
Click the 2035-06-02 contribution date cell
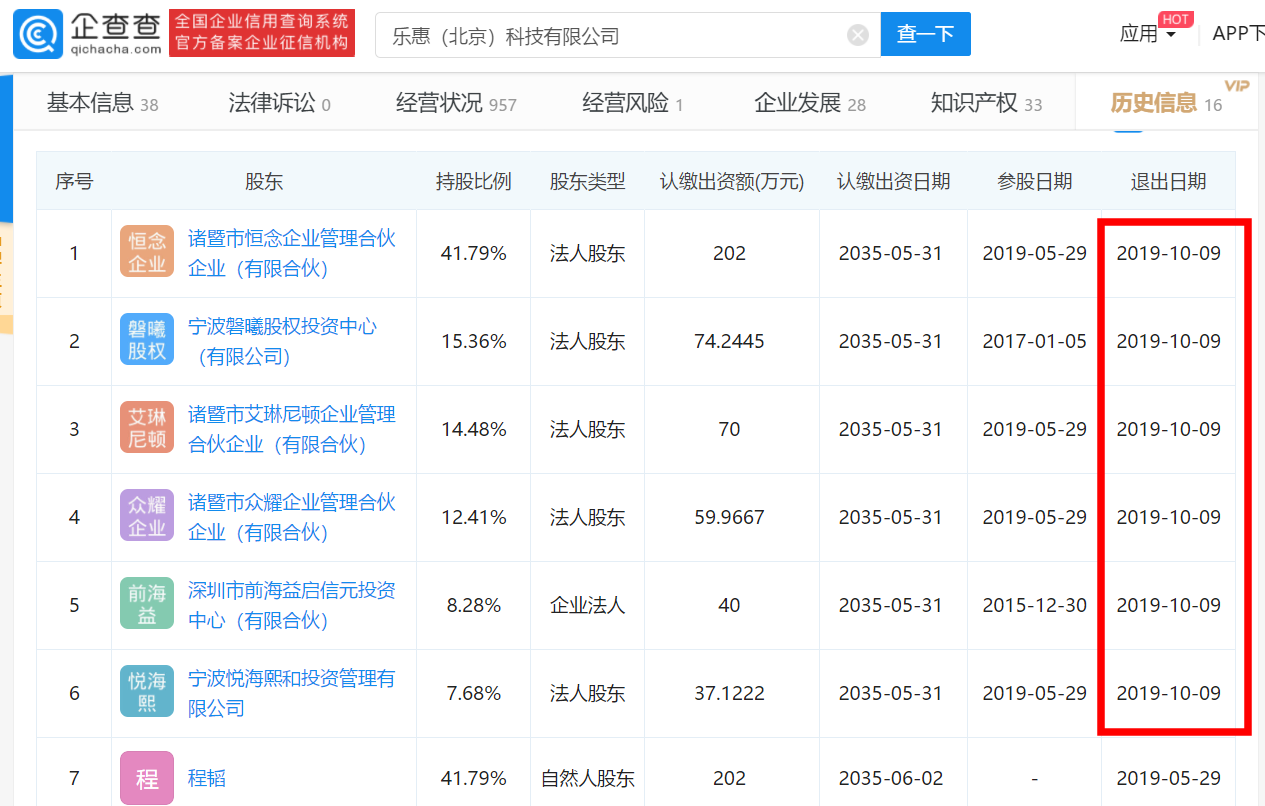point(891,778)
